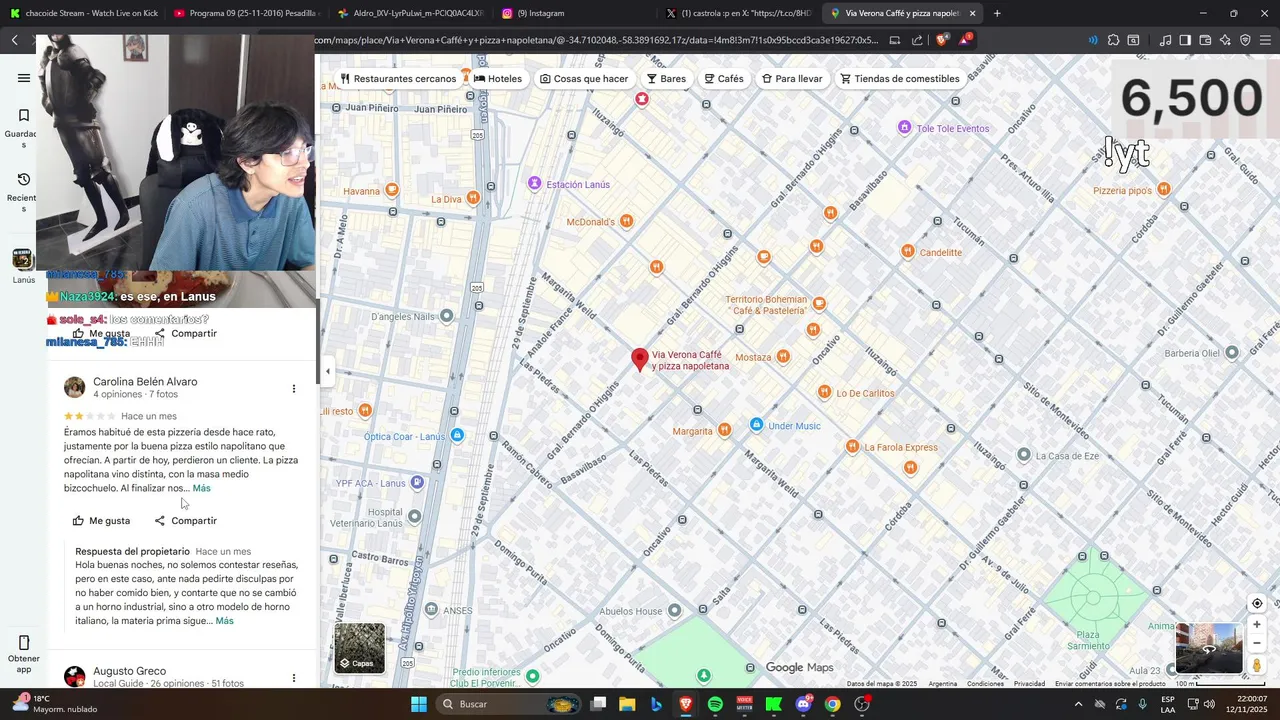Image resolution: width=1280 pixels, height=720 pixels.
Task: Open Discord from the taskbar
Action: point(803,704)
